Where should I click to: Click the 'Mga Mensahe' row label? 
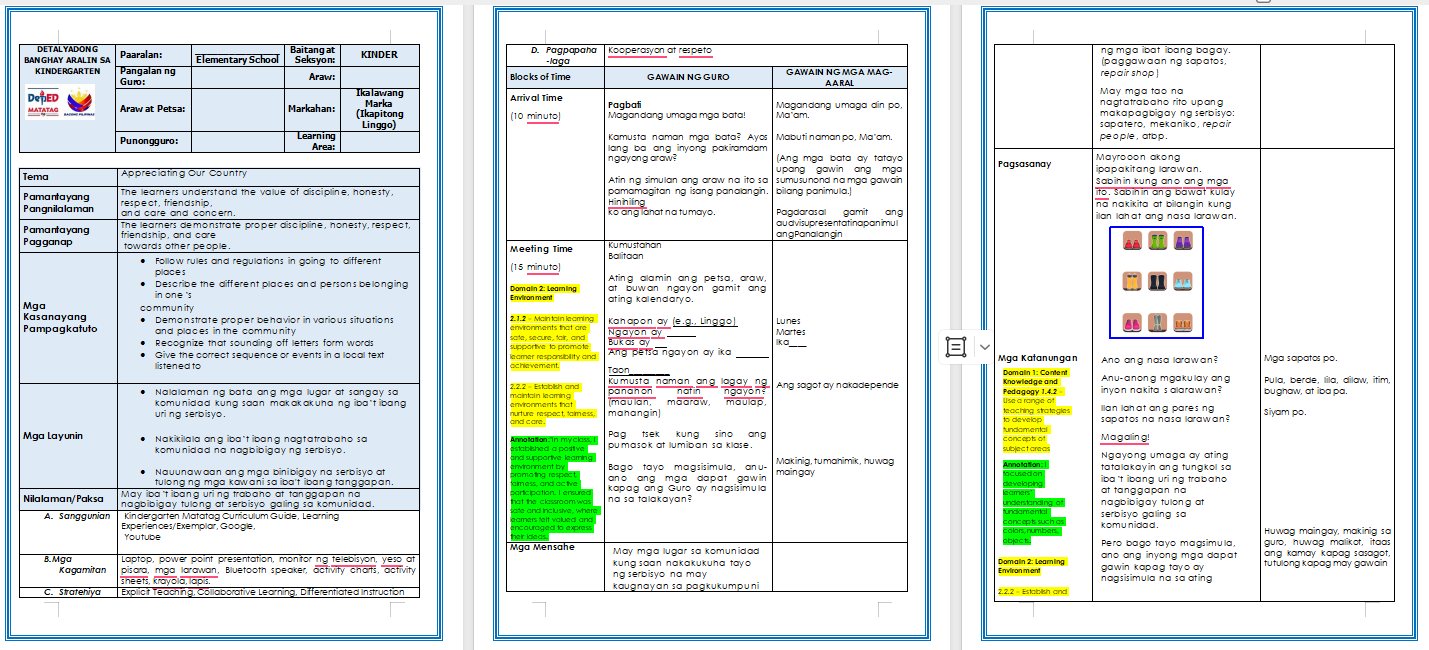coord(540,547)
